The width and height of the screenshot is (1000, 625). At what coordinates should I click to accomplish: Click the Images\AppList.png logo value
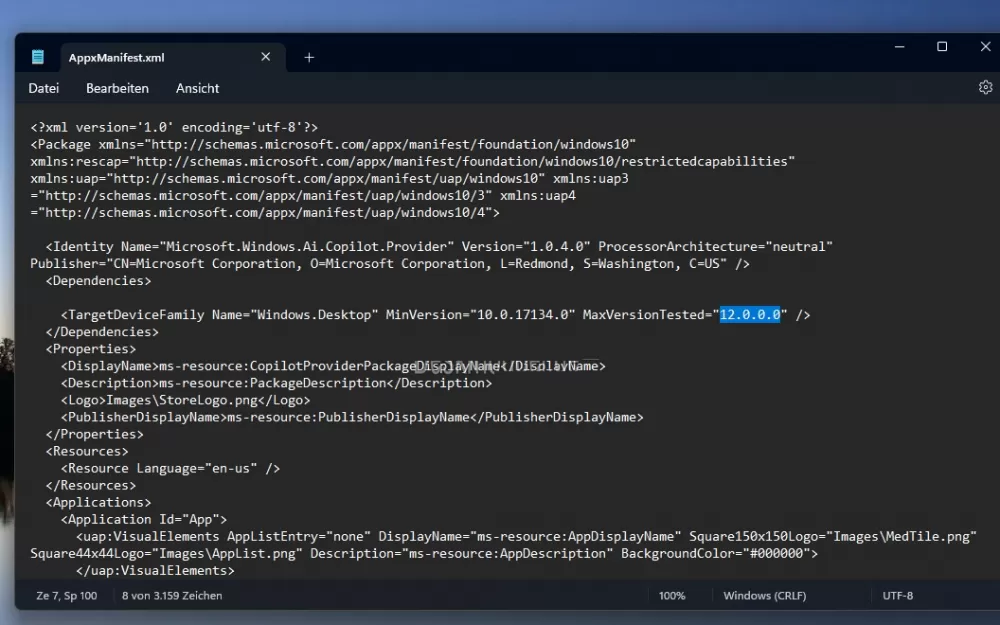click(x=227, y=554)
